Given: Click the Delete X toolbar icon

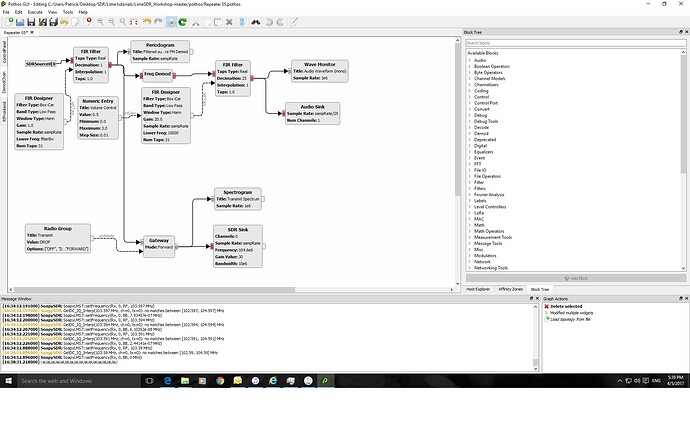Looking at the screenshot, I should pos(229,21).
